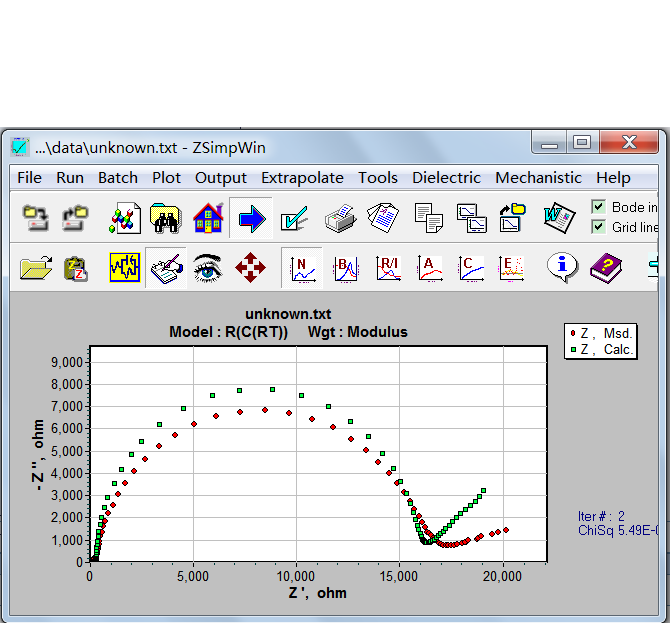The height and width of the screenshot is (623, 670).
Task: Click the printer icon in toolbar
Action: click(341, 218)
